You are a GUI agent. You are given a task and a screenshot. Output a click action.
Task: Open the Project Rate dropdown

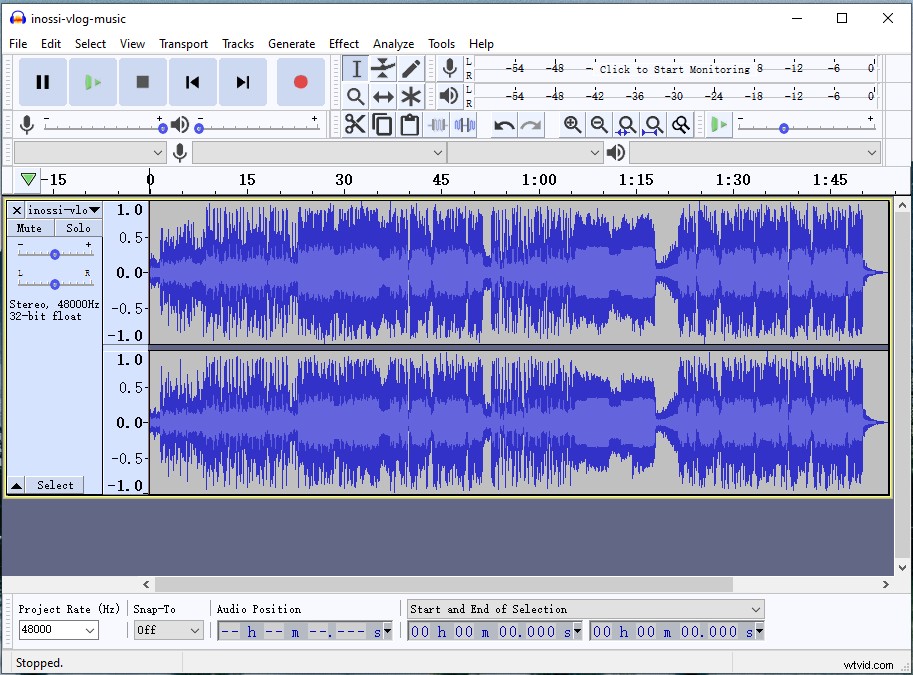point(55,630)
